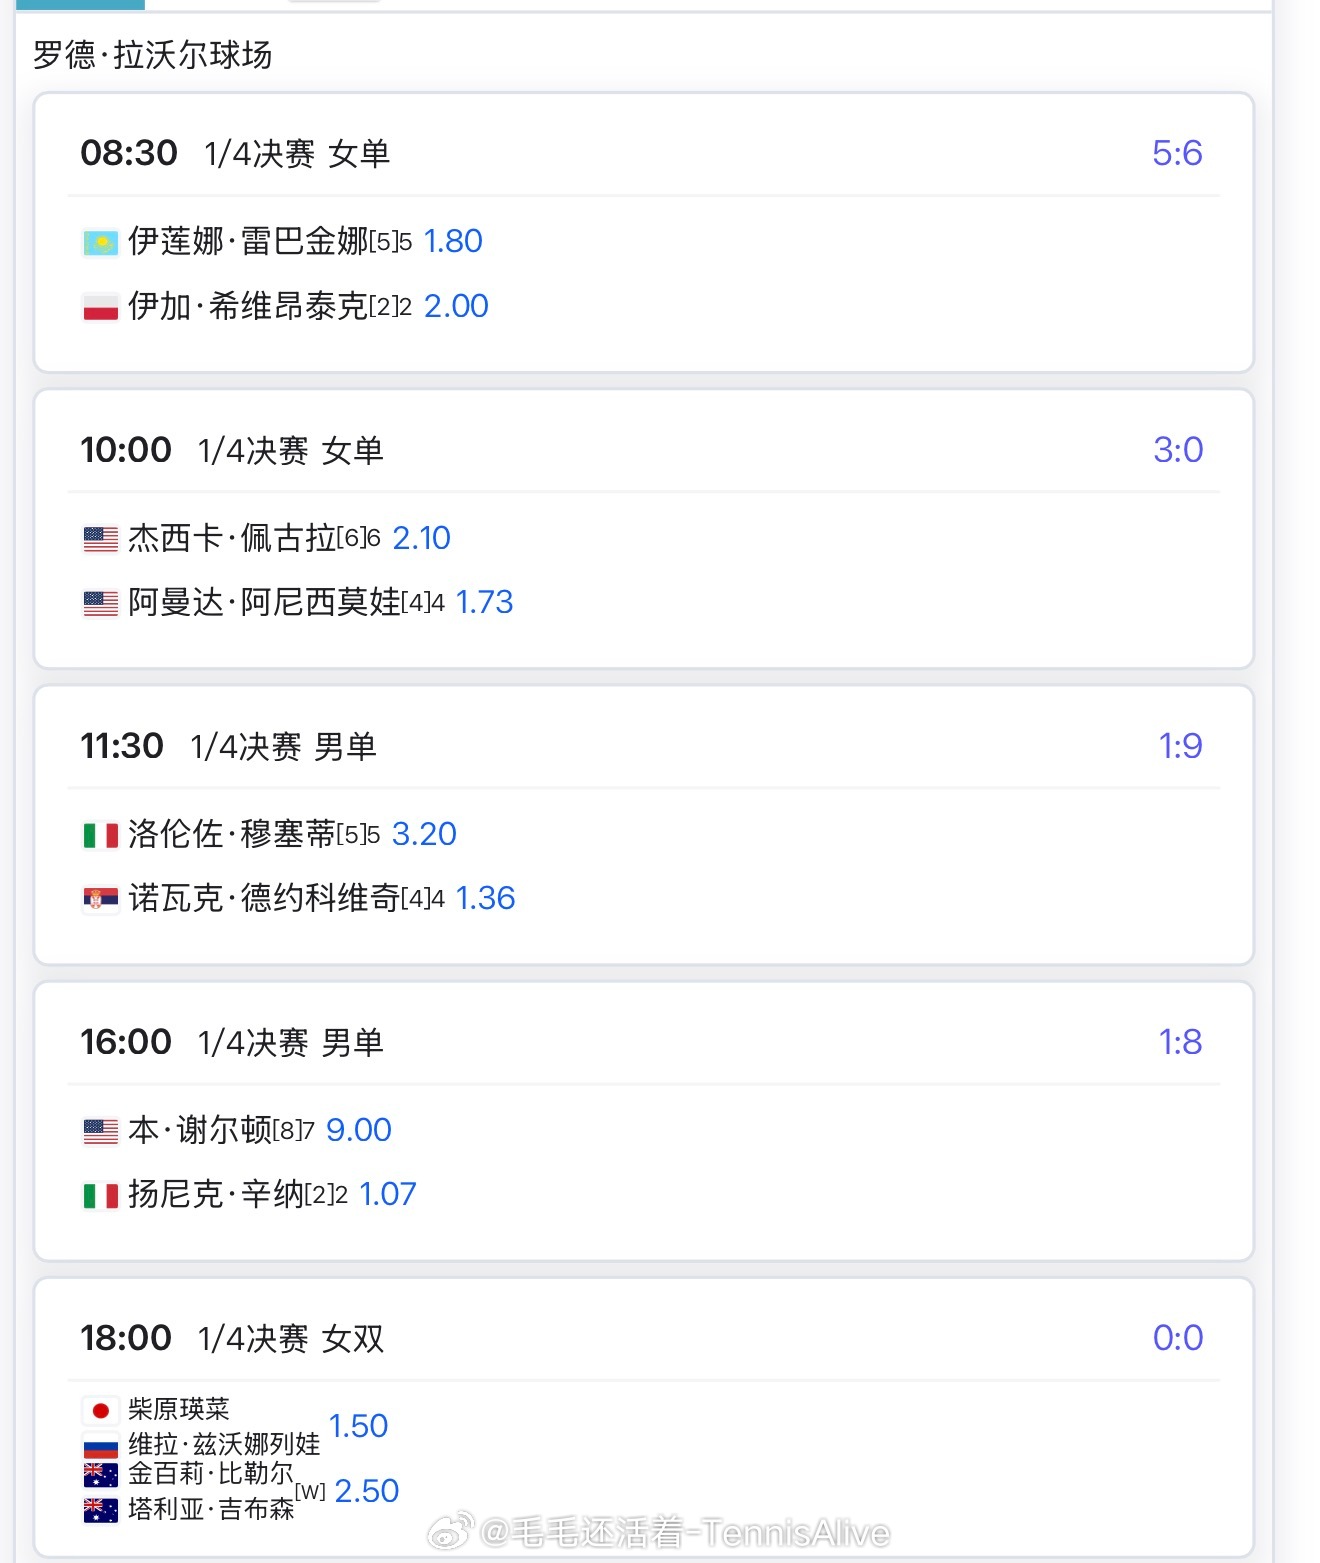Select the 1.36 odds for 德约科维奇
Image resolution: width=1320 pixels, height=1563 pixels.
tap(485, 898)
